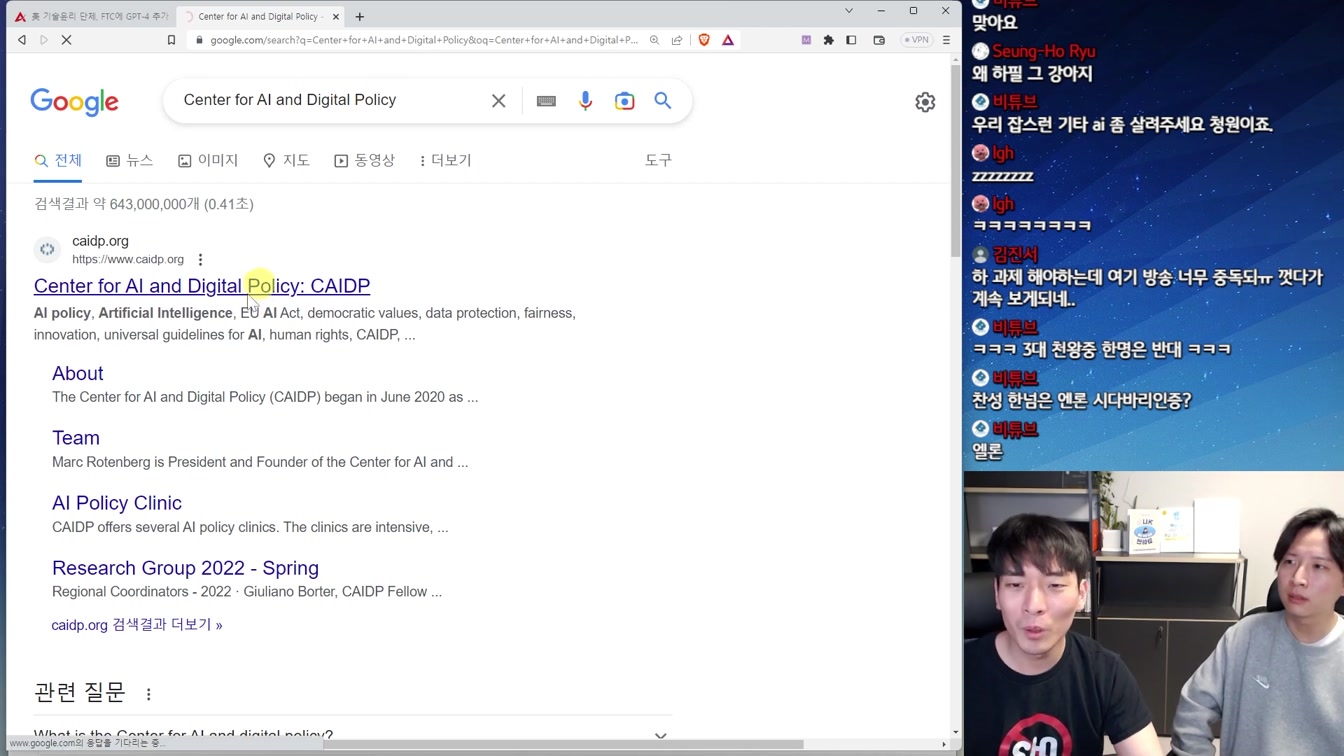This screenshot has height=756, width=1344.
Task: Open the Research Group 2022 - Spring link
Action: point(185,568)
